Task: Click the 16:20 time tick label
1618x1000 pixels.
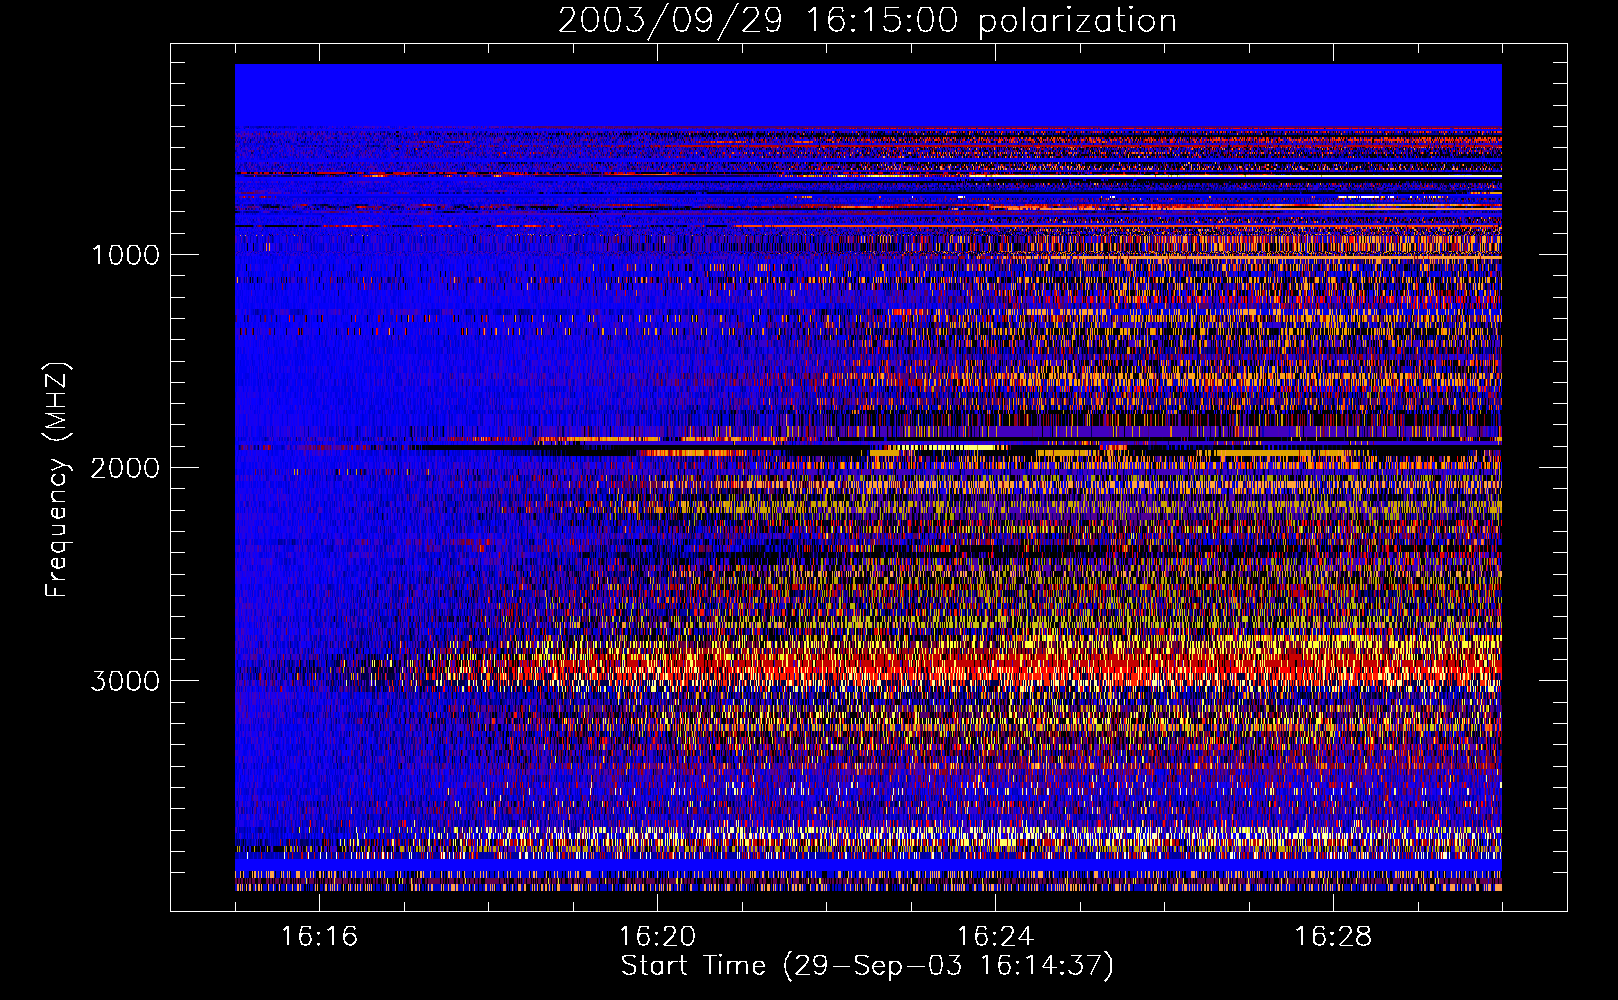Action: [x=657, y=937]
